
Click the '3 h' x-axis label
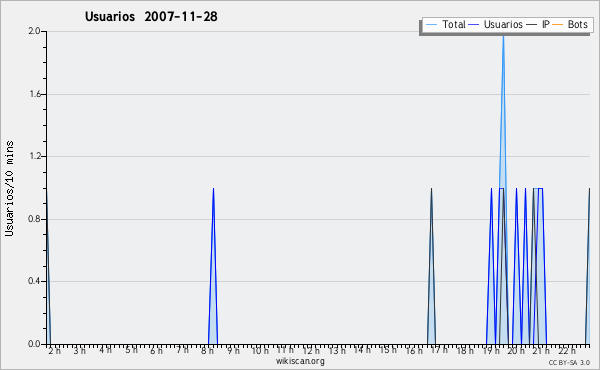80,351
